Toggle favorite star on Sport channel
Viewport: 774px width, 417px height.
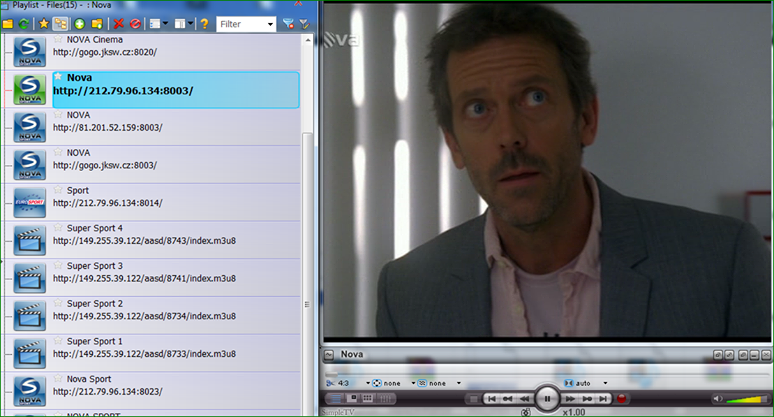click(x=58, y=190)
